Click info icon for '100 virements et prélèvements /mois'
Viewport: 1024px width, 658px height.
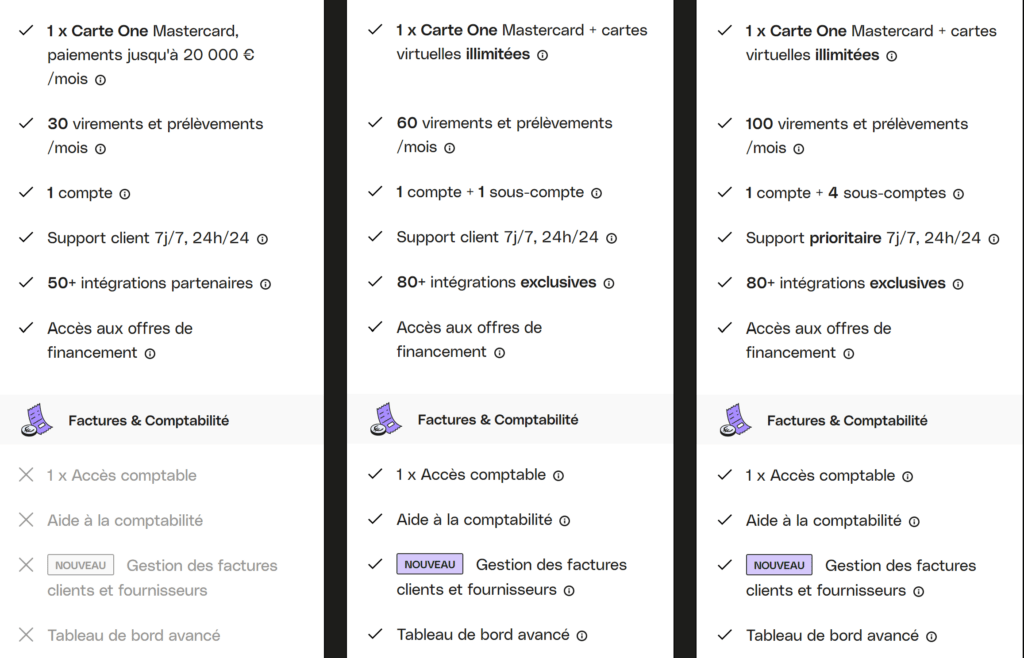point(799,149)
